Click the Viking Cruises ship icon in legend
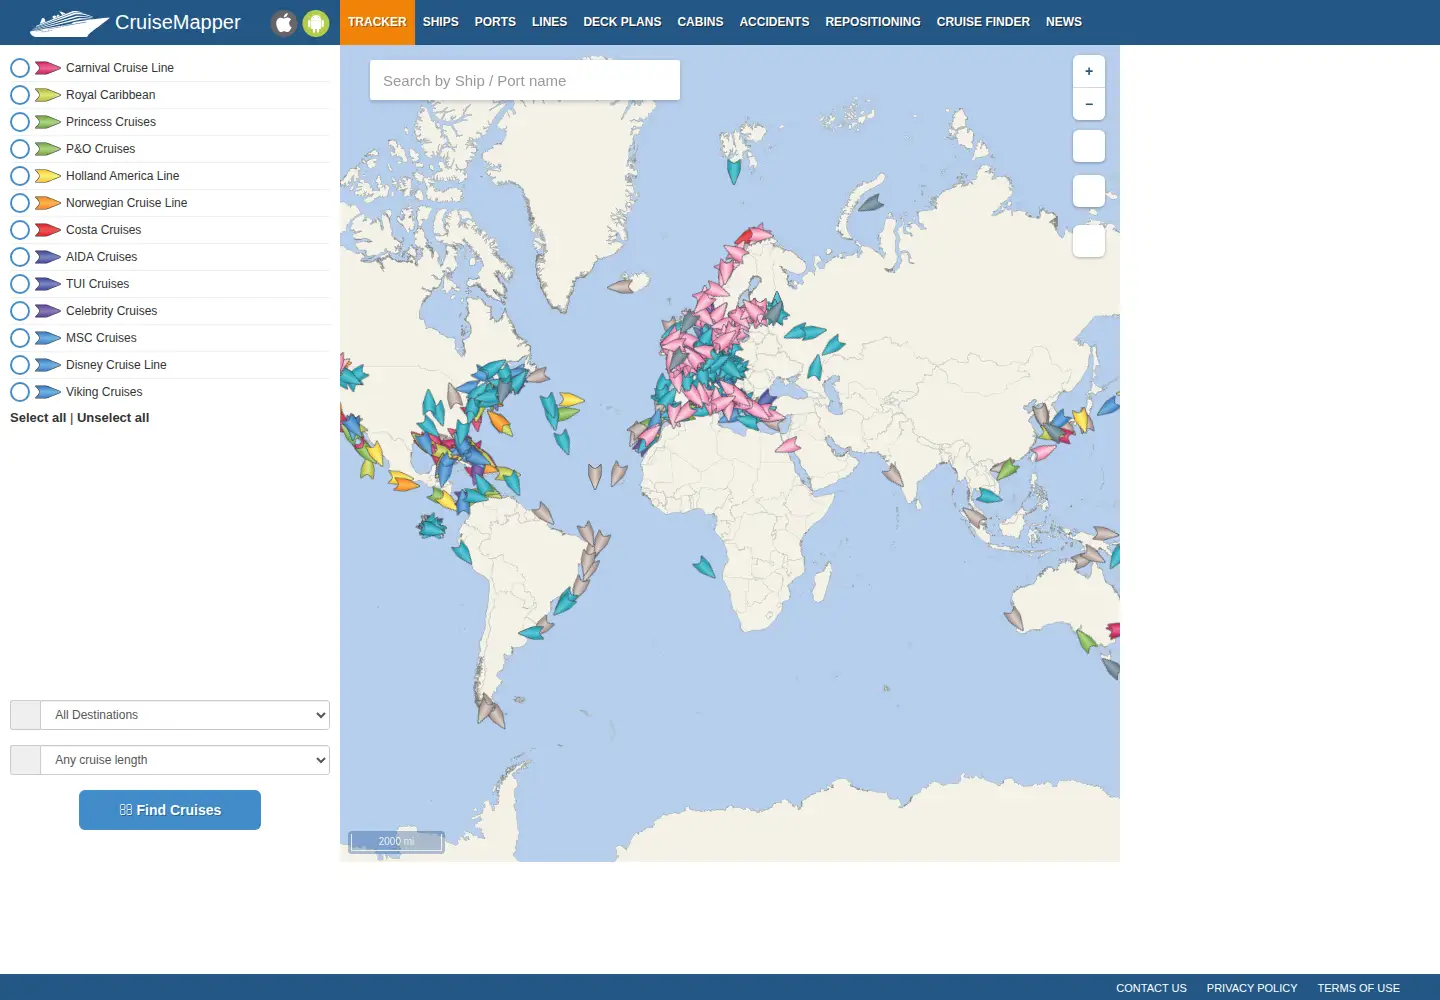Viewport: 1440px width, 1000px height. point(48,392)
